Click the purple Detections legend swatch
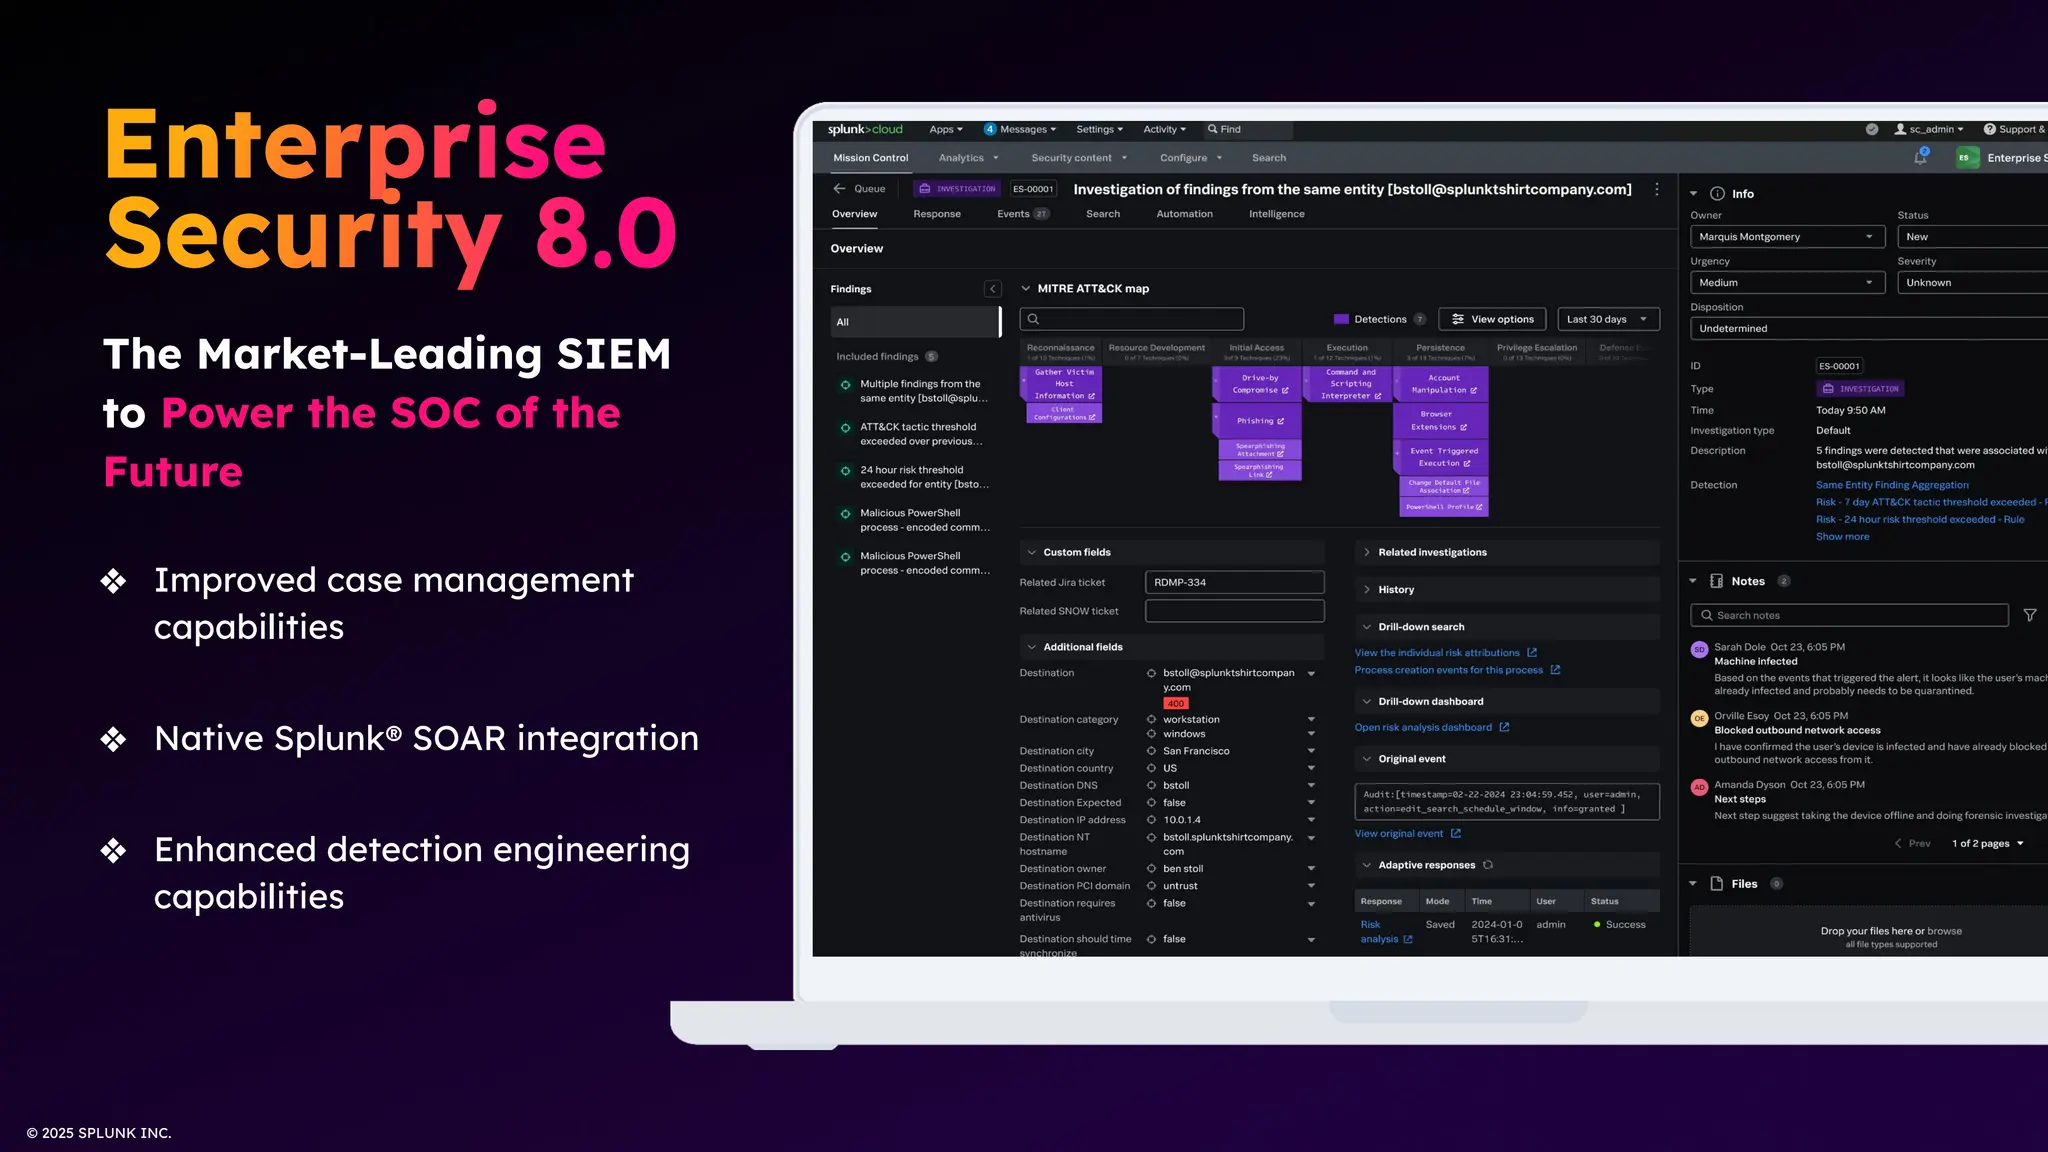Viewport: 2048px width, 1152px height. pyautogui.click(x=1341, y=319)
